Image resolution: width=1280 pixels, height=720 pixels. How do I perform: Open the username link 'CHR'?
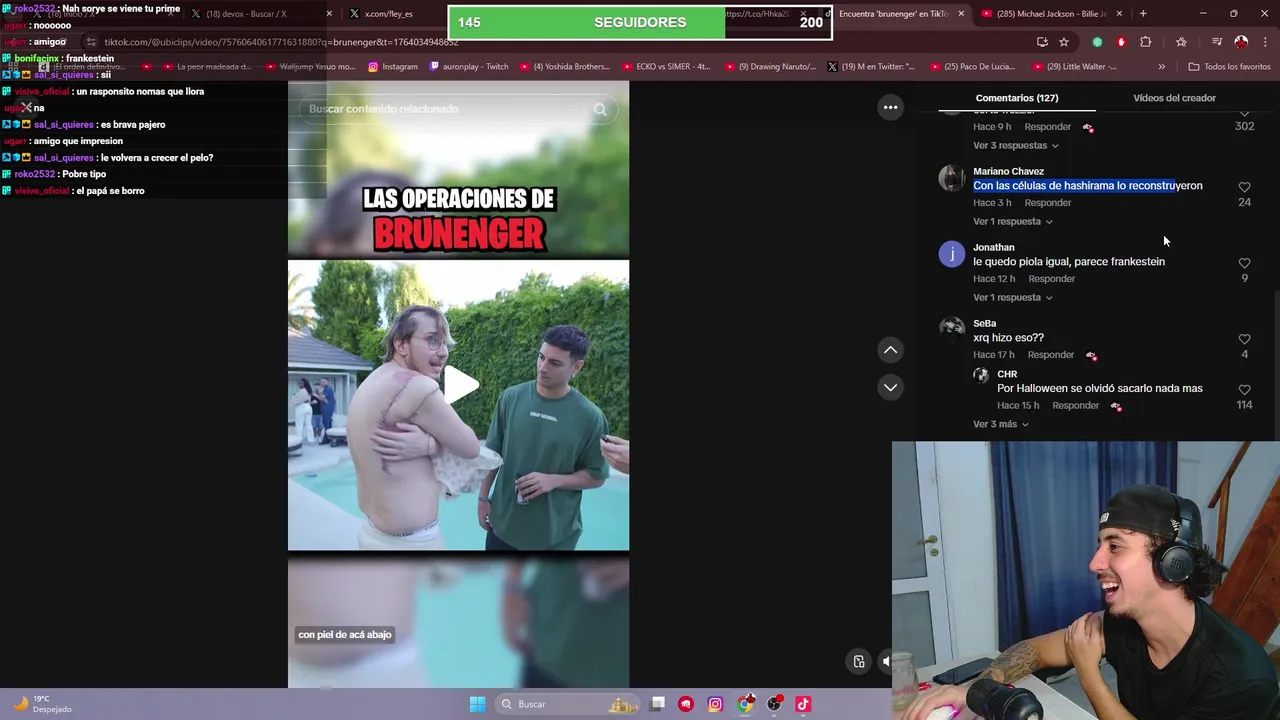pyautogui.click(x=1007, y=375)
